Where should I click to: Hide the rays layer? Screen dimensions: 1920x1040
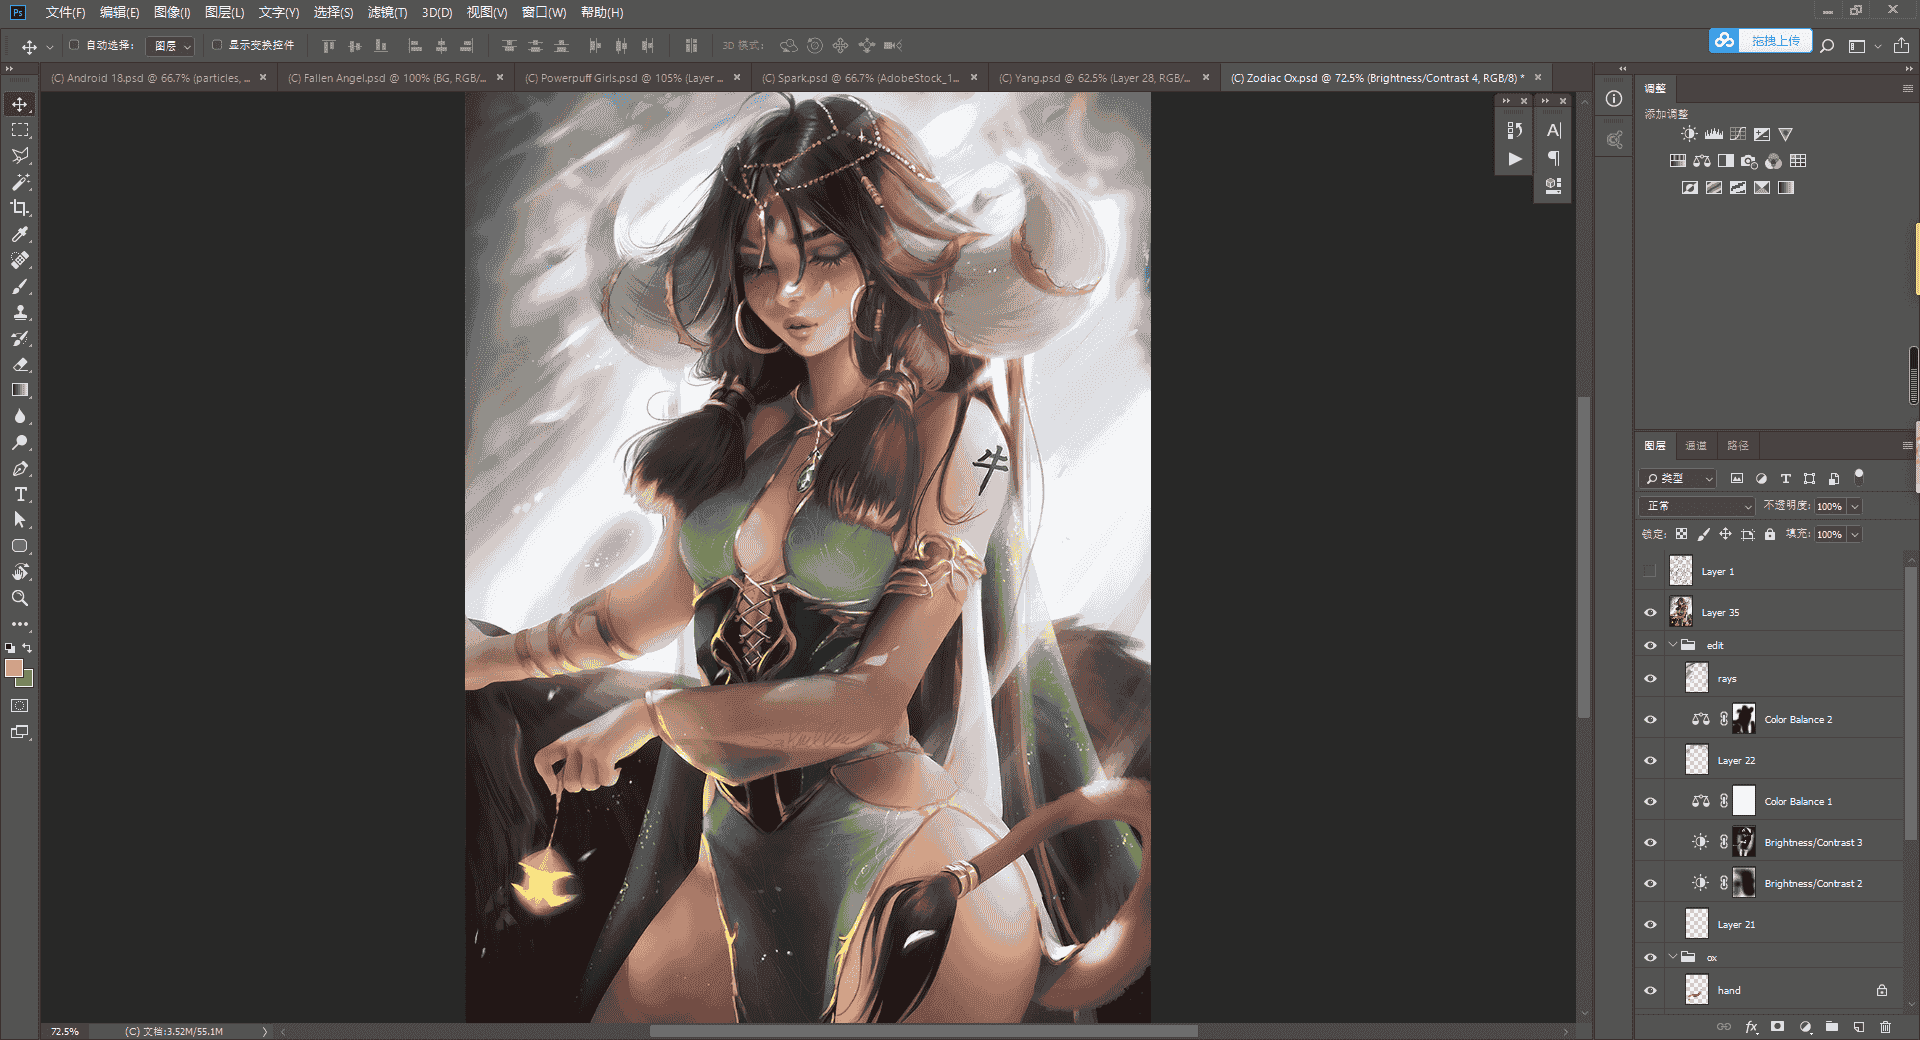[1650, 678]
